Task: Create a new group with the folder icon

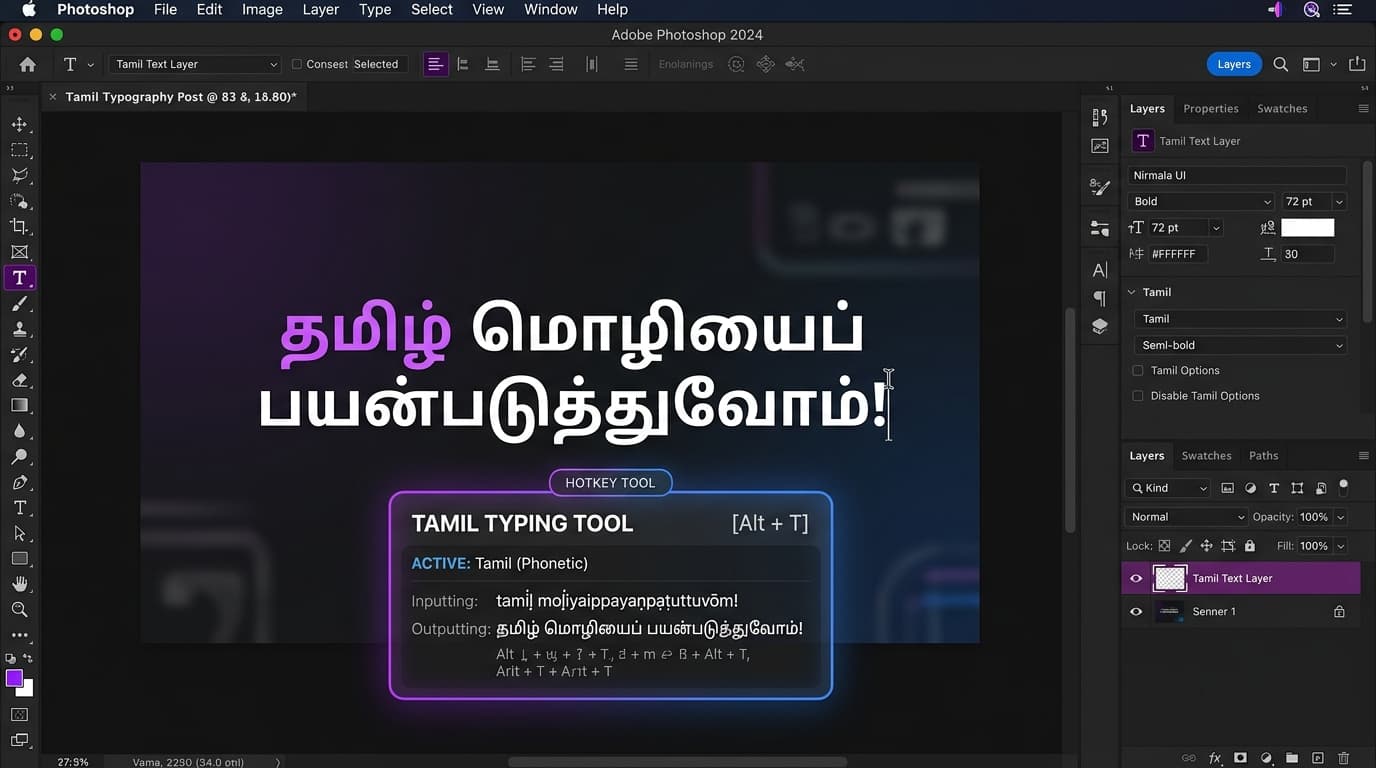Action: [1292, 758]
